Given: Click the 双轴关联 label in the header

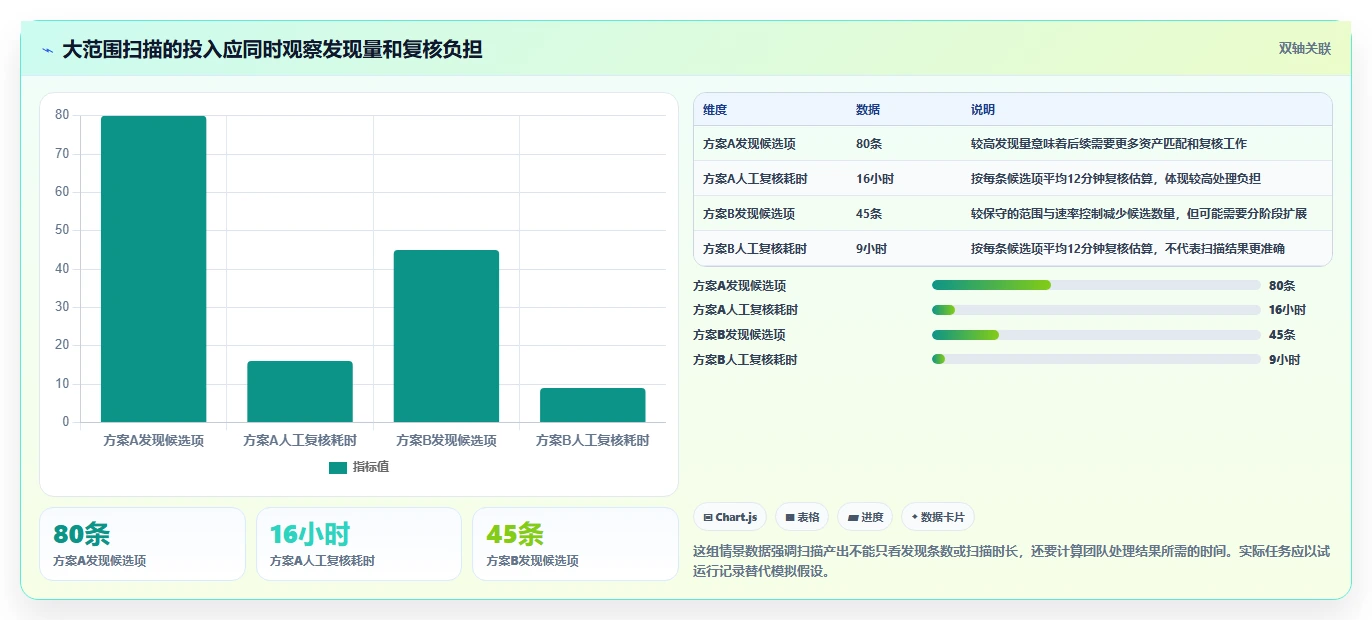Looking at the screenshot, I should 1305,48.
